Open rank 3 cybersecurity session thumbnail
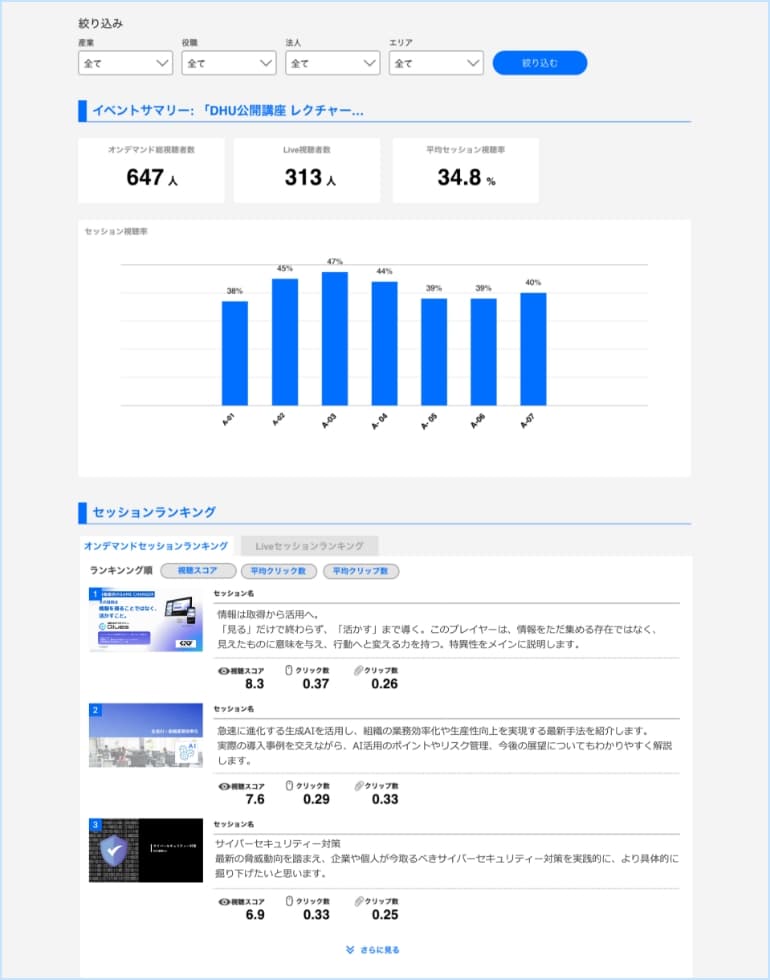770x980 pixels. pos(146,850)
